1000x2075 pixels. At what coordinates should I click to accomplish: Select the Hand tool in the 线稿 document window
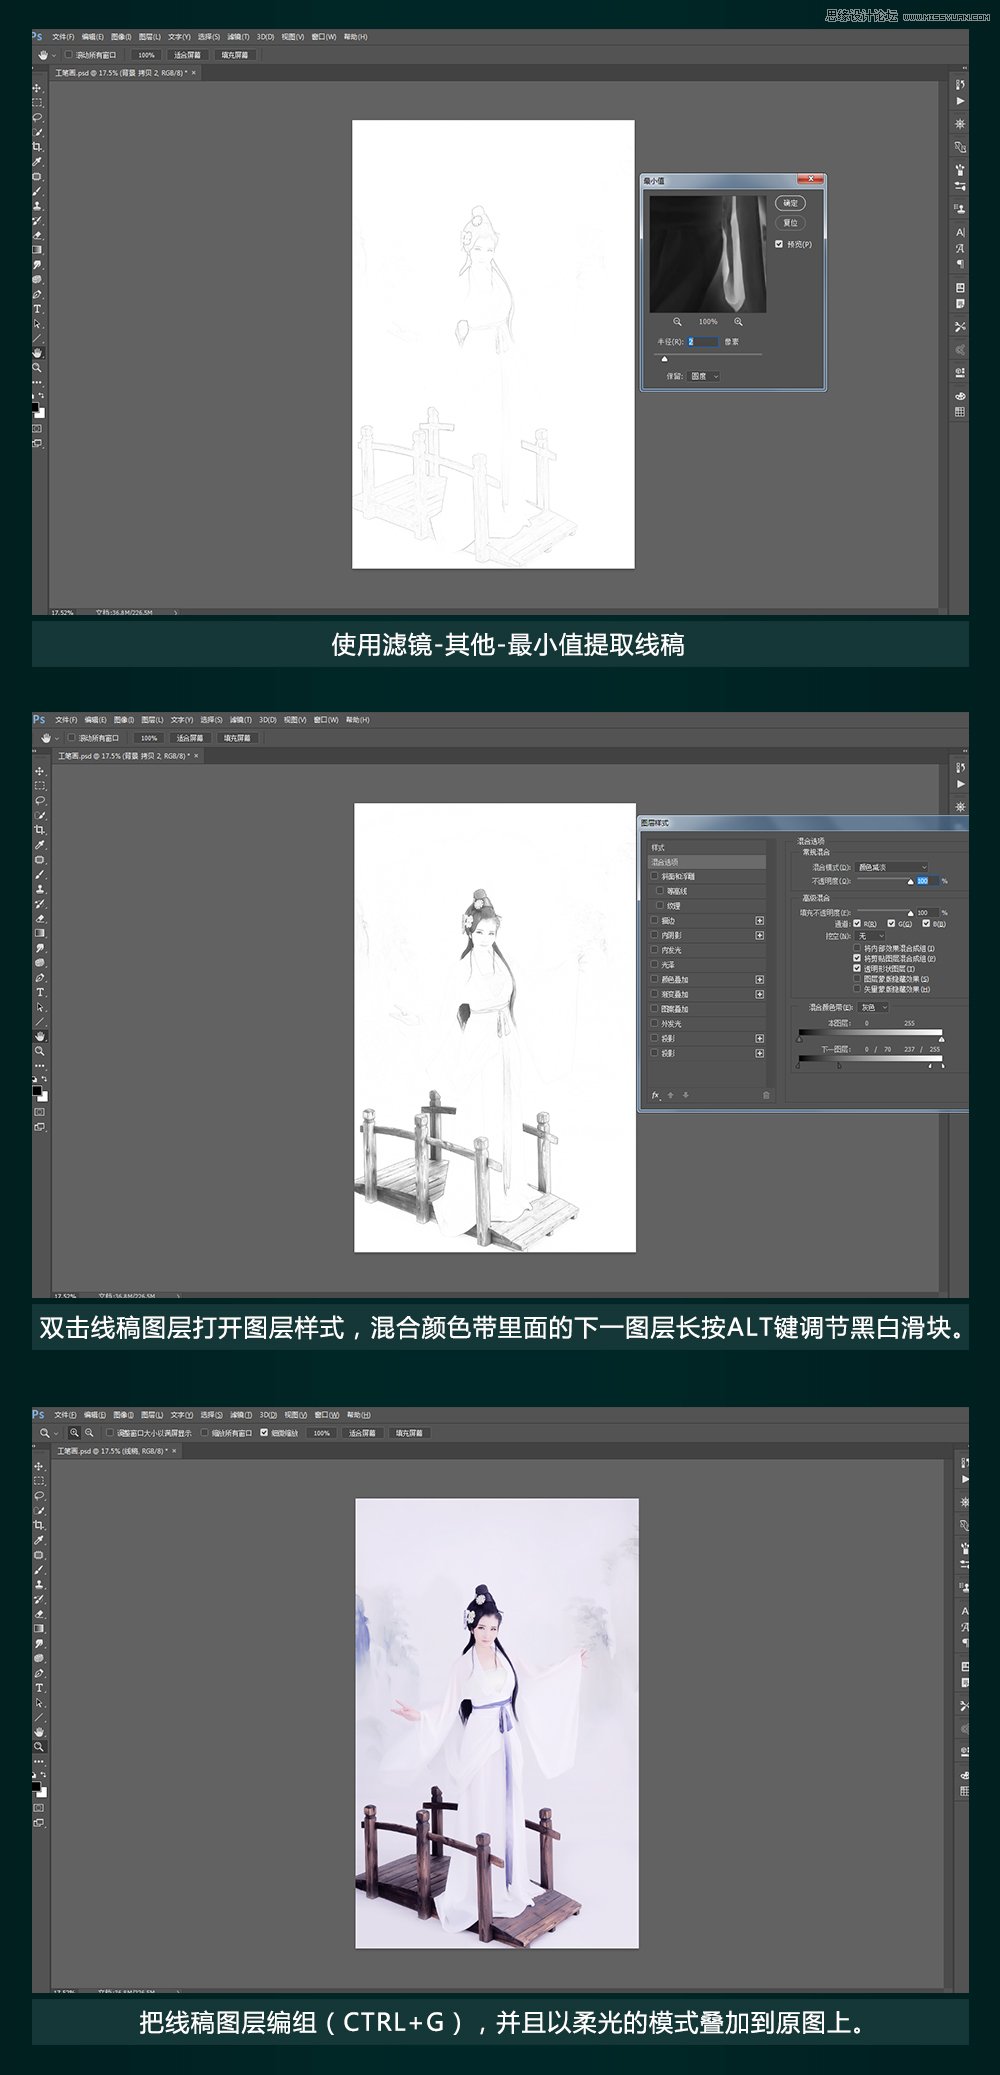(39, 1731)
